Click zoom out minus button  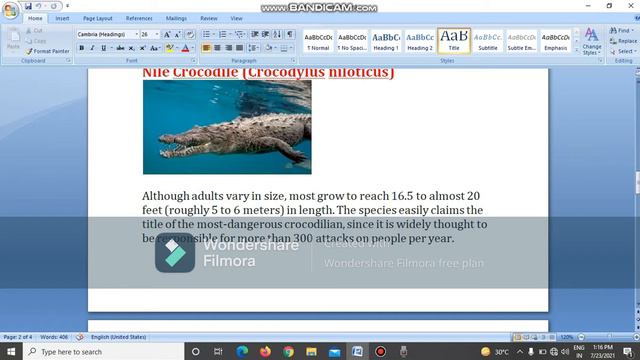point(581,337)
